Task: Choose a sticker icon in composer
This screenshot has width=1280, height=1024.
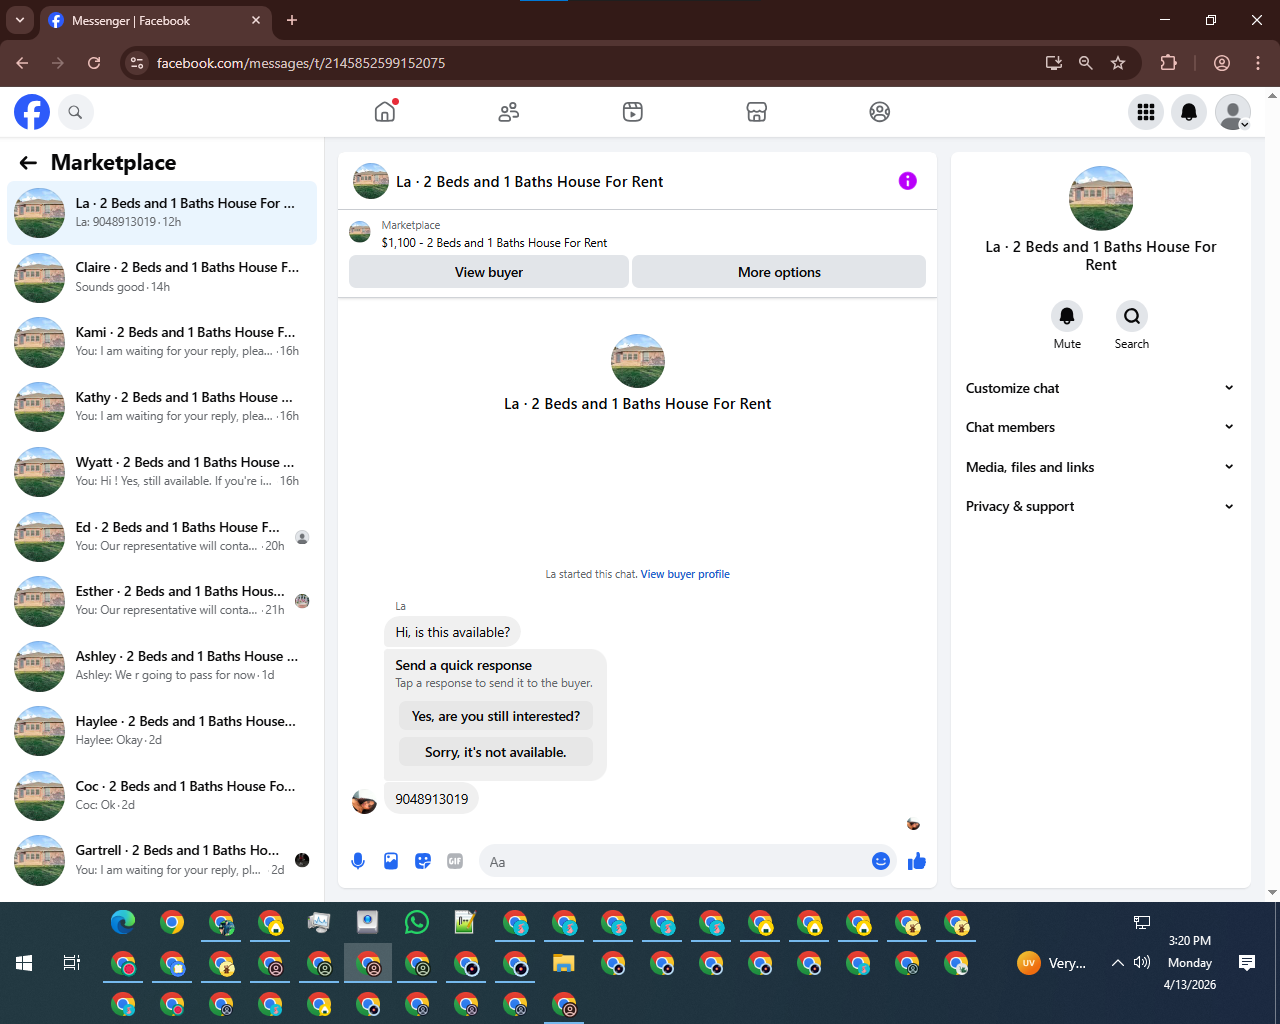Action: point(423,861)
